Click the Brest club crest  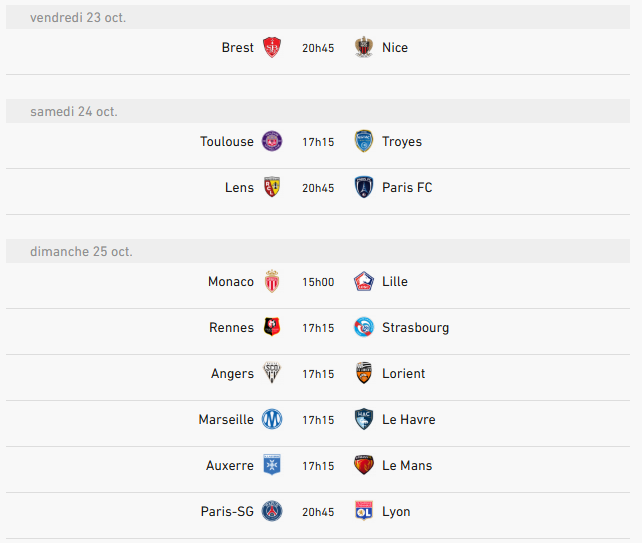tap(272, 48)
